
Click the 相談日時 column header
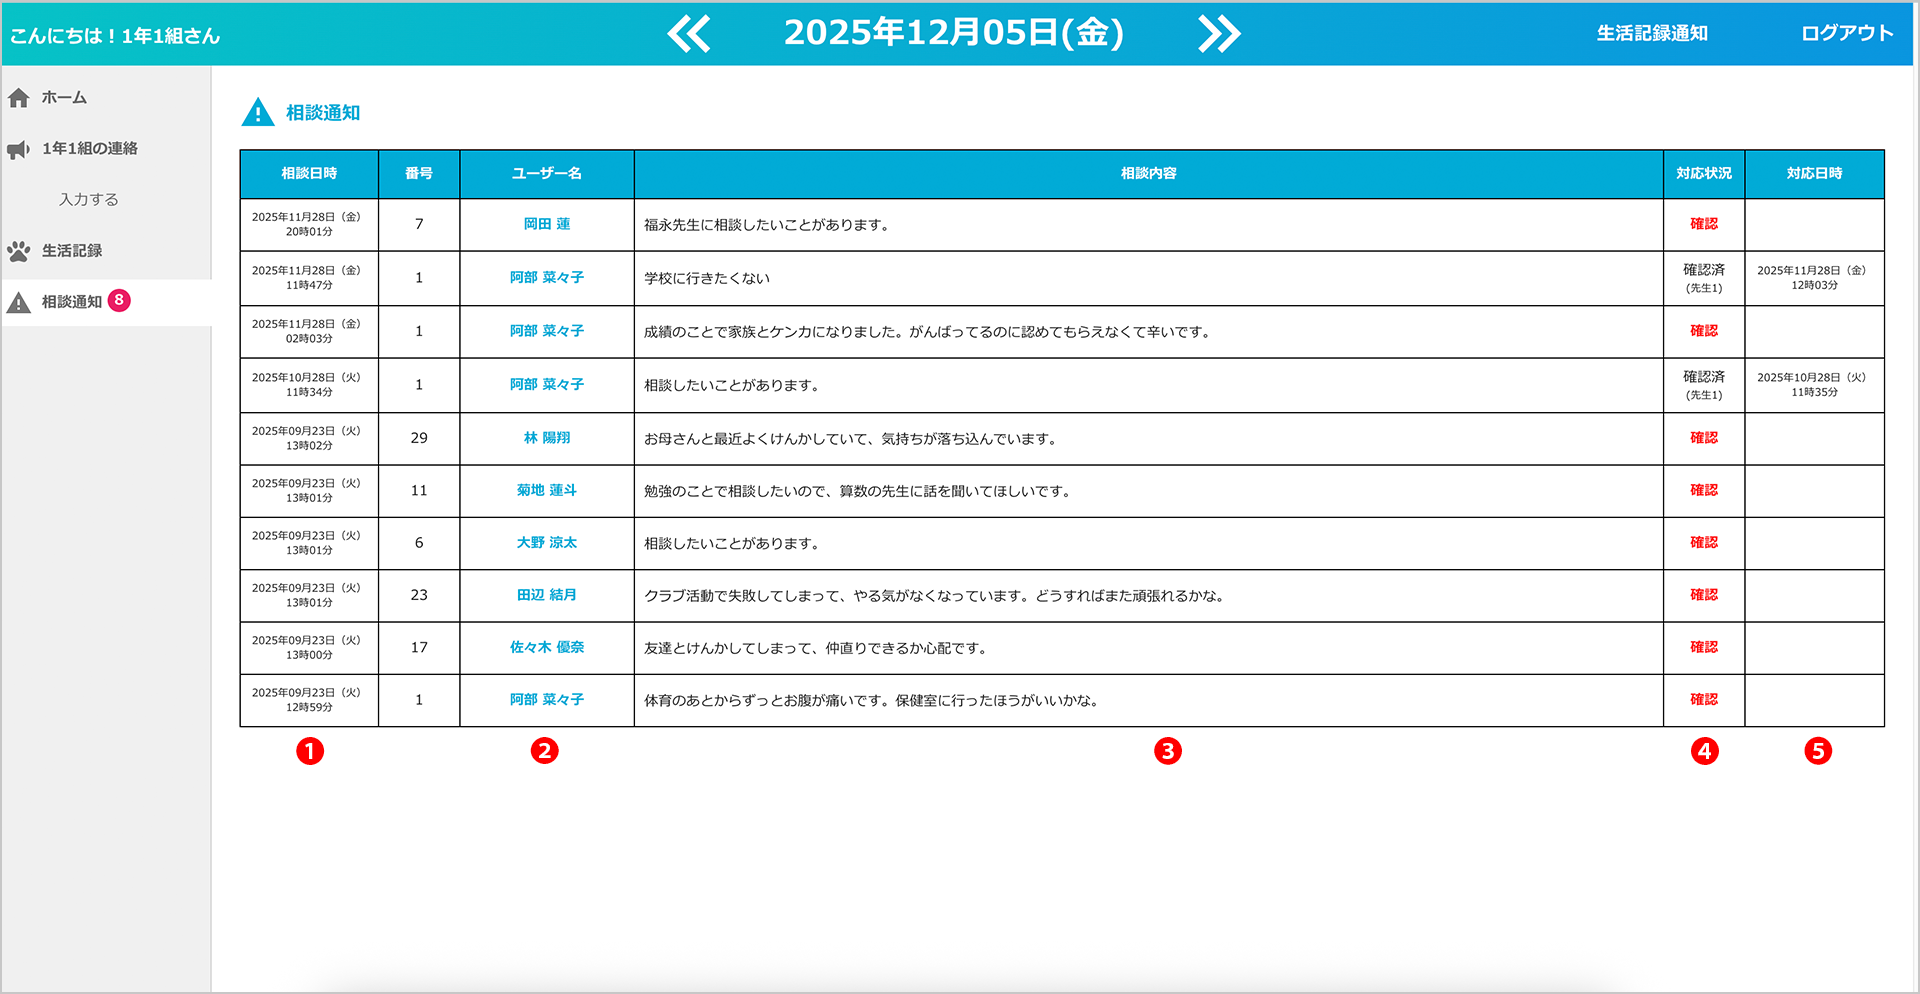pos(309,174)
